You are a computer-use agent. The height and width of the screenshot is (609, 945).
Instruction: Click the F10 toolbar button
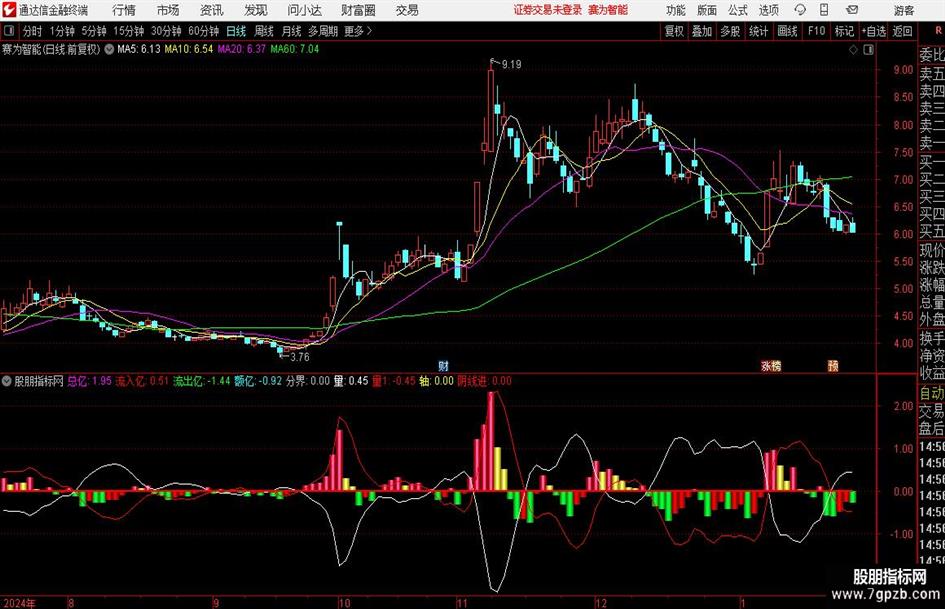click(816, 31)
